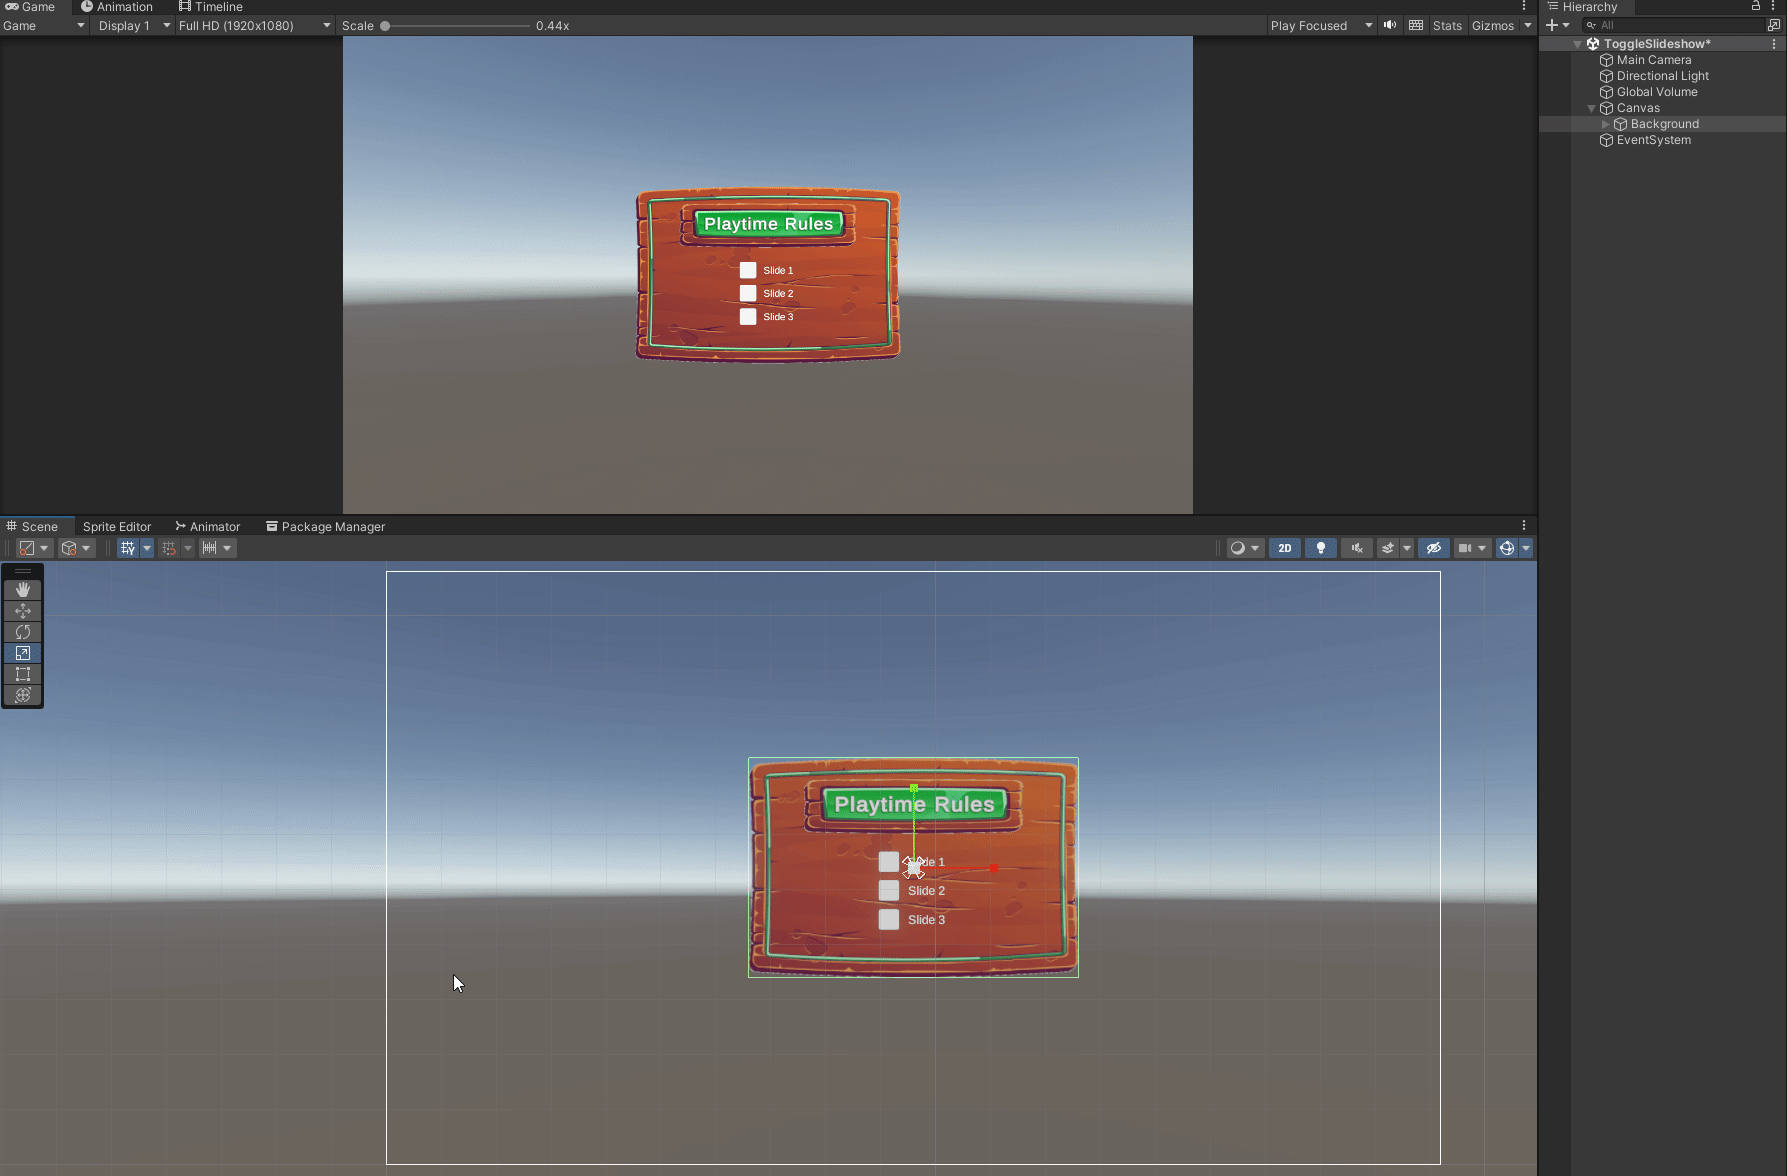Click Slide 3 checkbox in Scene view

889,919
